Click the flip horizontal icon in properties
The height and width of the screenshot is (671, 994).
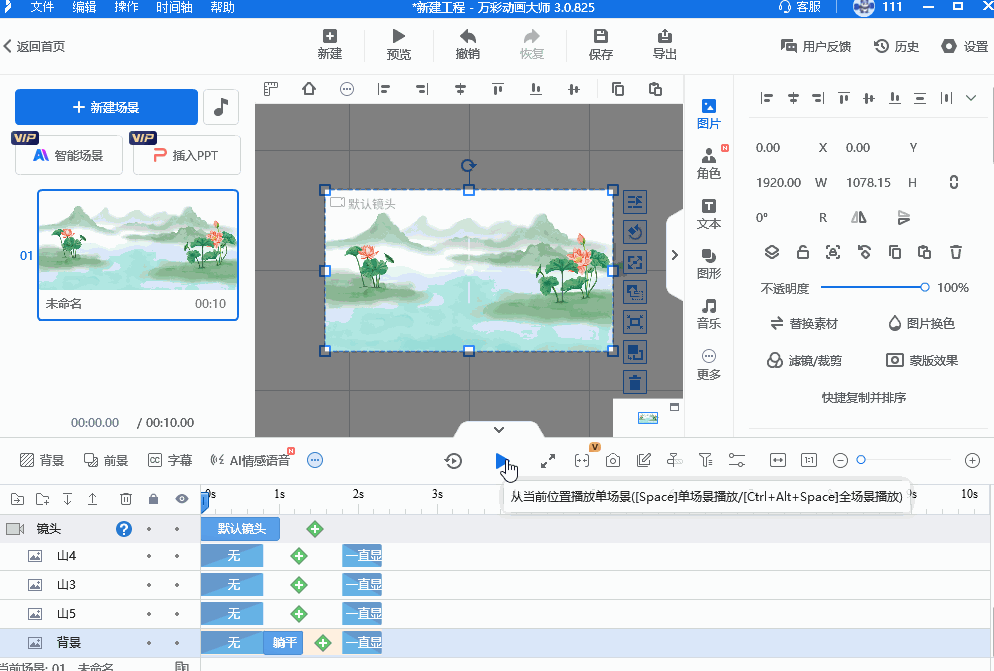click(x=858, y=217)
